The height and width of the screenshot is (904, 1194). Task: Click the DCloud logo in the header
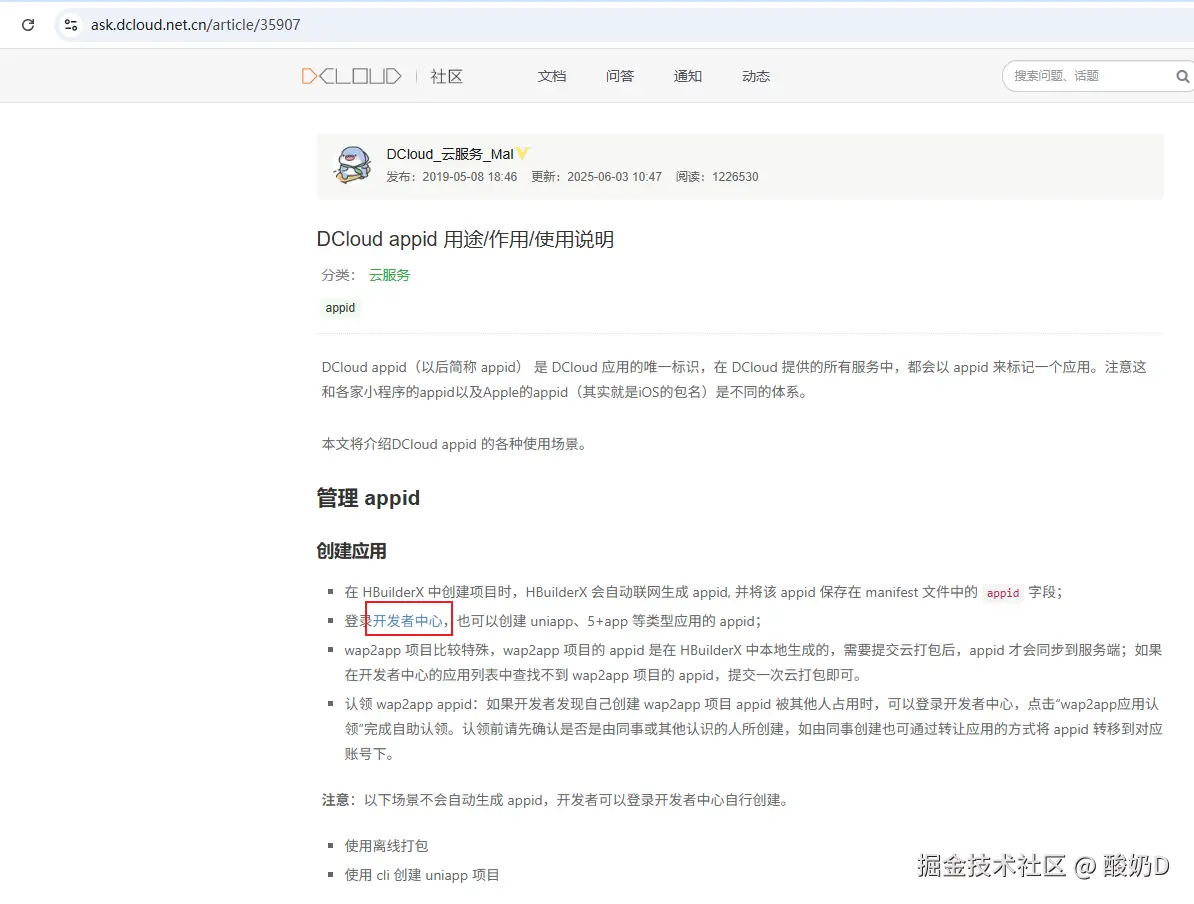[351, 76]
